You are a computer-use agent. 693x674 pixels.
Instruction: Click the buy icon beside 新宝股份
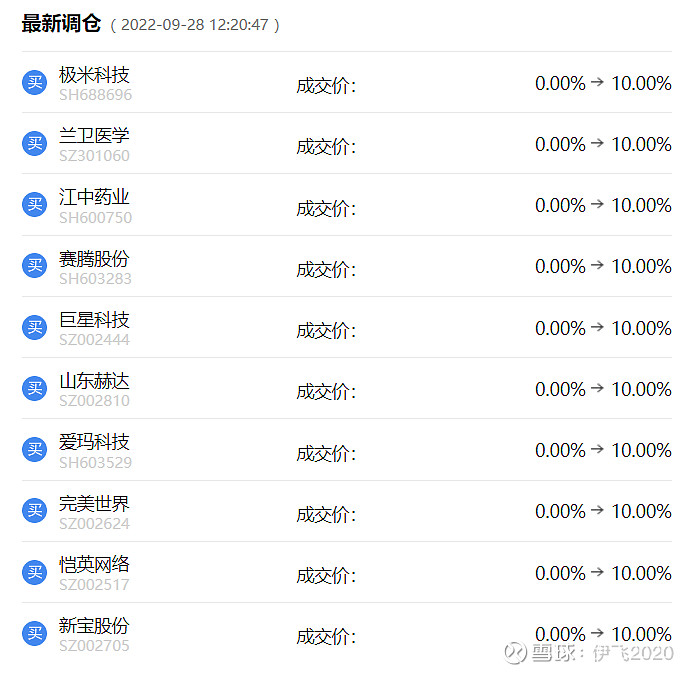(35, 634)
